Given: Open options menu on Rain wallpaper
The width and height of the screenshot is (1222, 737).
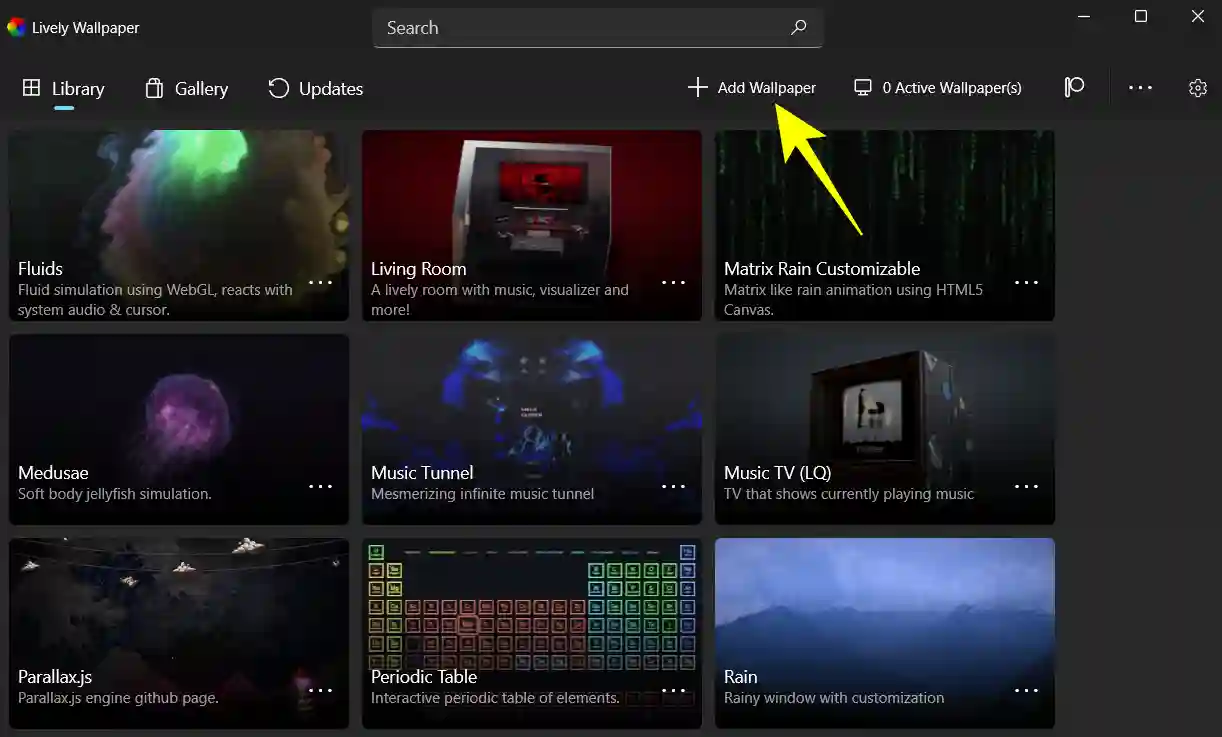Looking at the screenshot, I should coord(1026,690).
